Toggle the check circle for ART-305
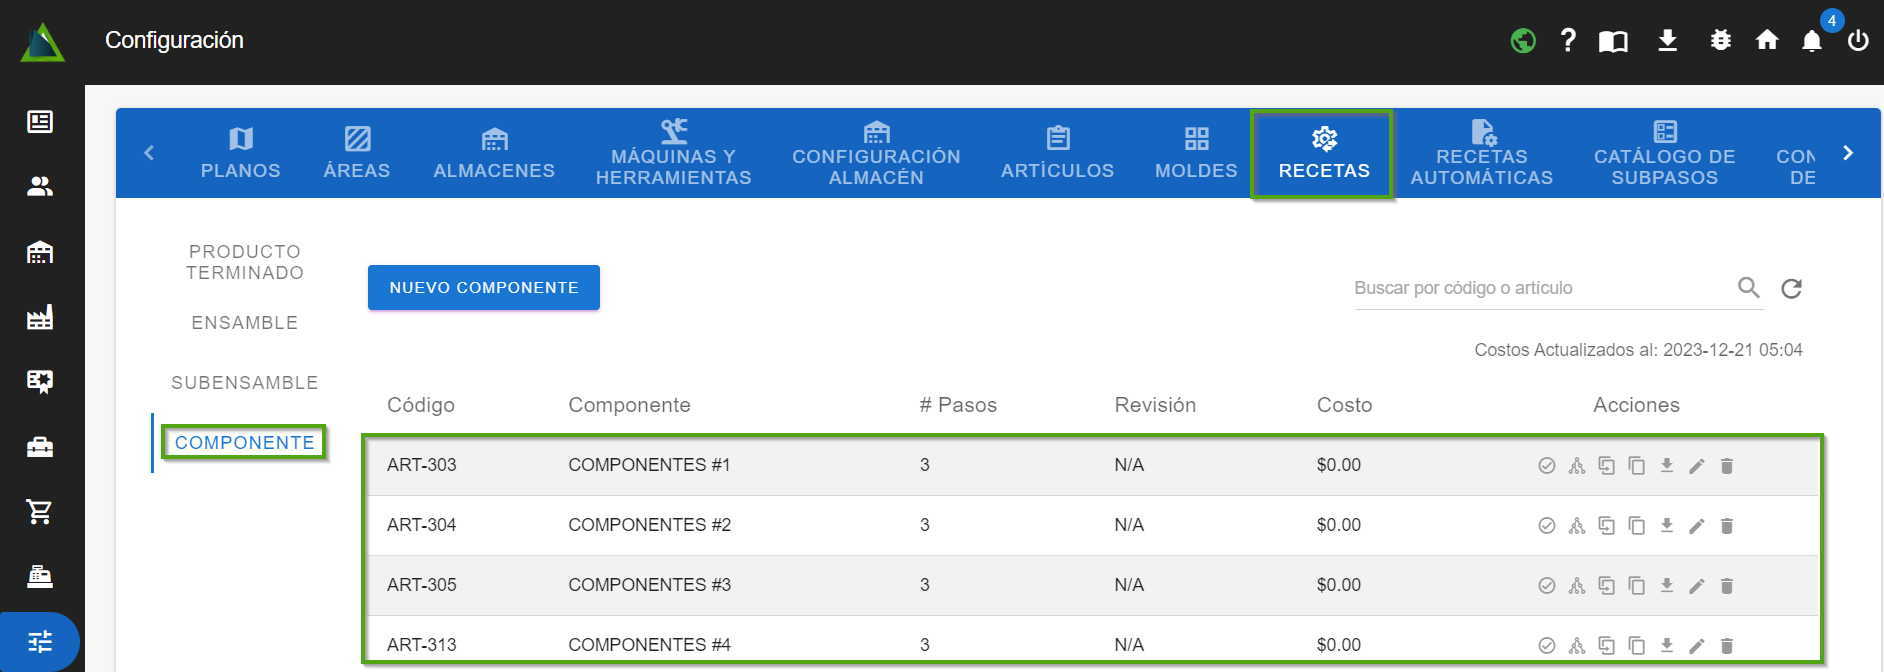The height and width of the screenshot is (672, 1884). pyautogui.click(x=1546, y=586)
